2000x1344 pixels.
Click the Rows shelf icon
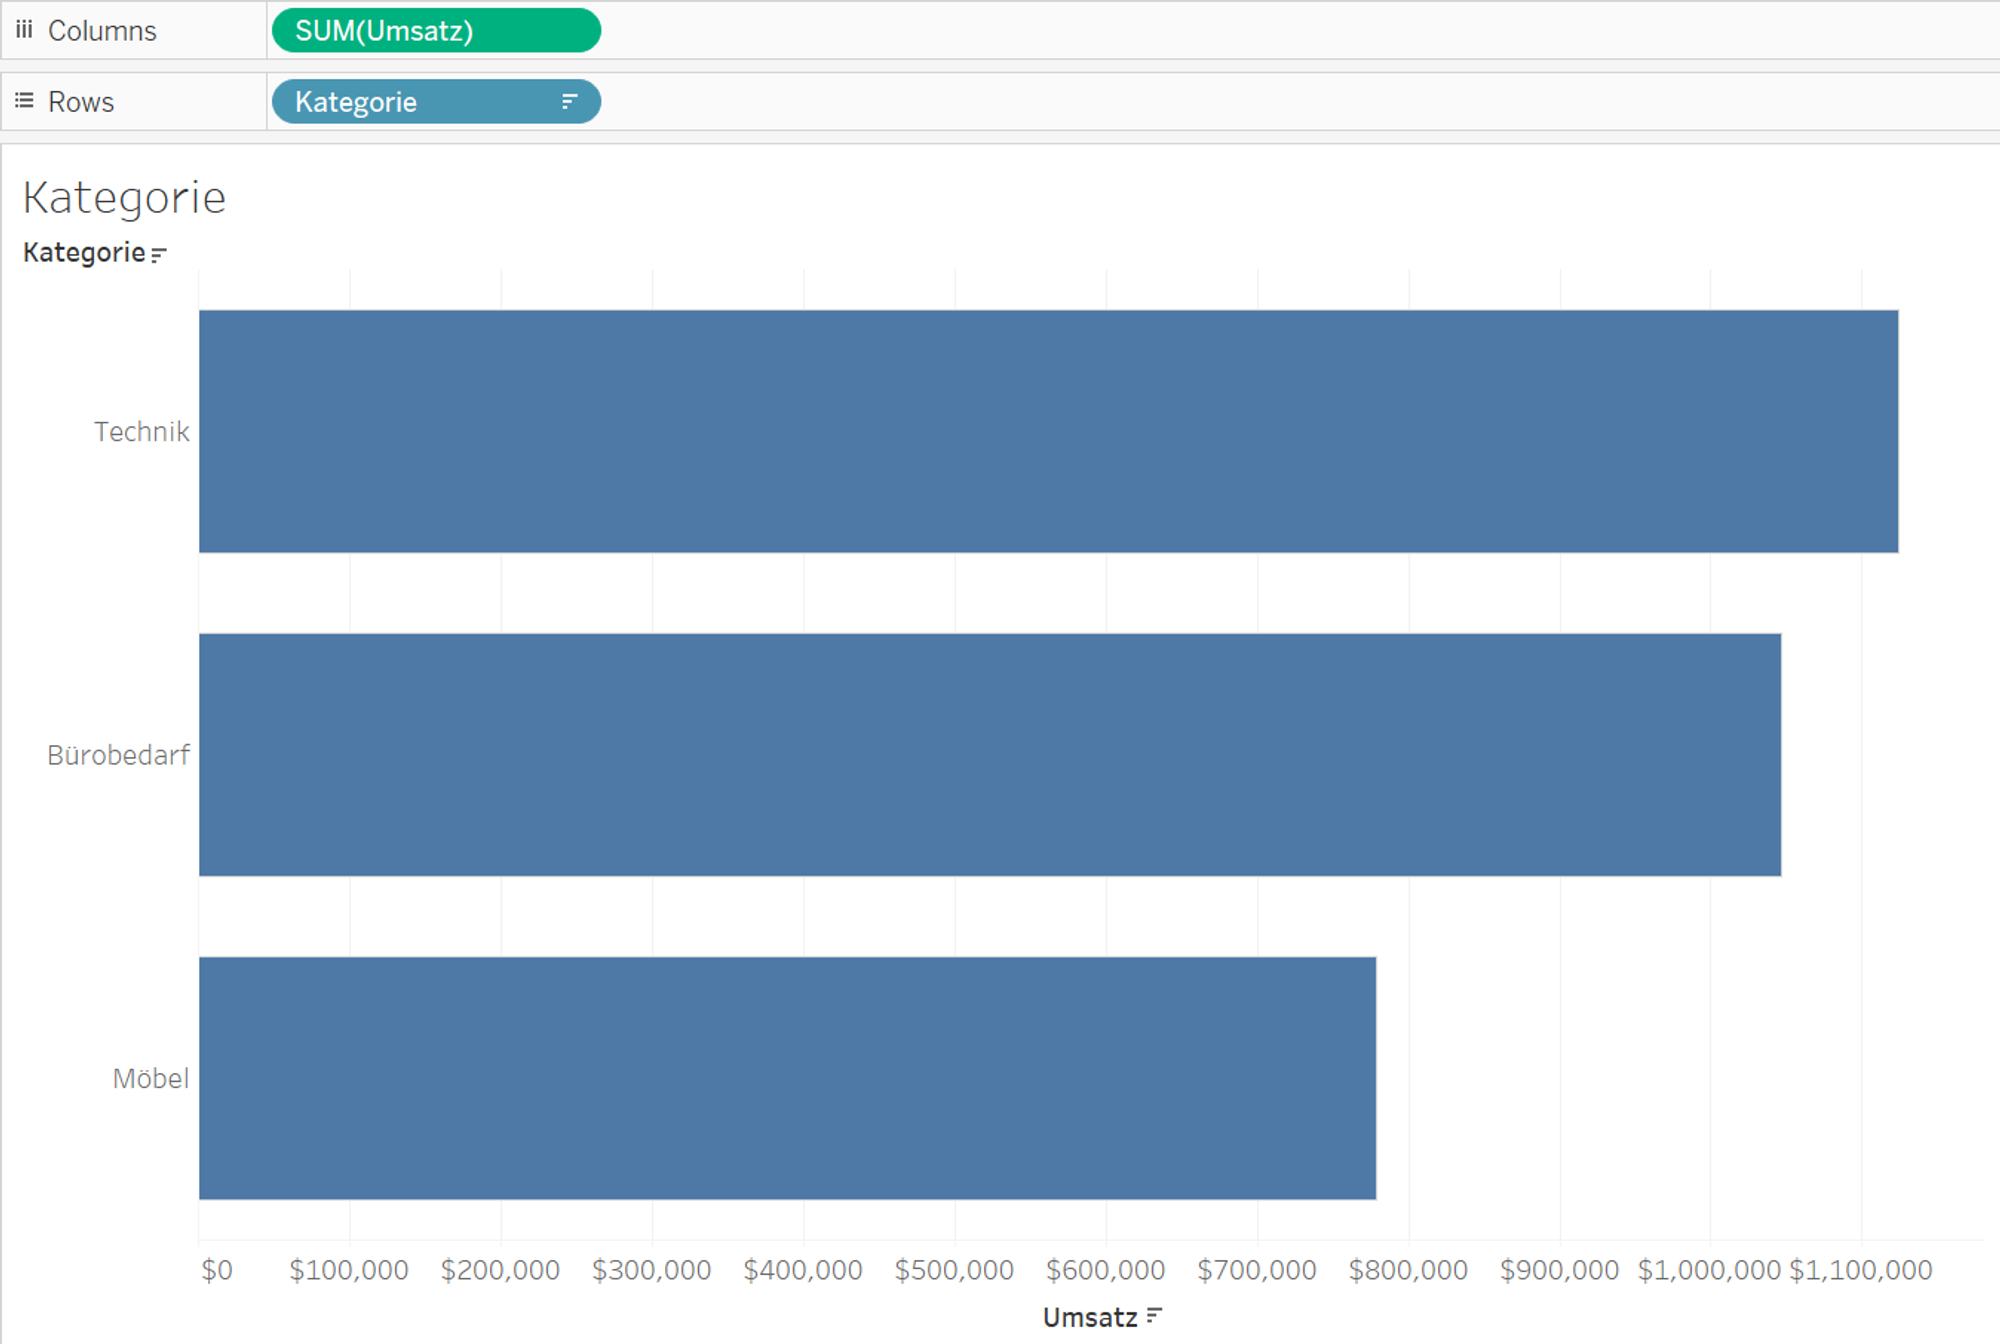(x=24, y=101)
